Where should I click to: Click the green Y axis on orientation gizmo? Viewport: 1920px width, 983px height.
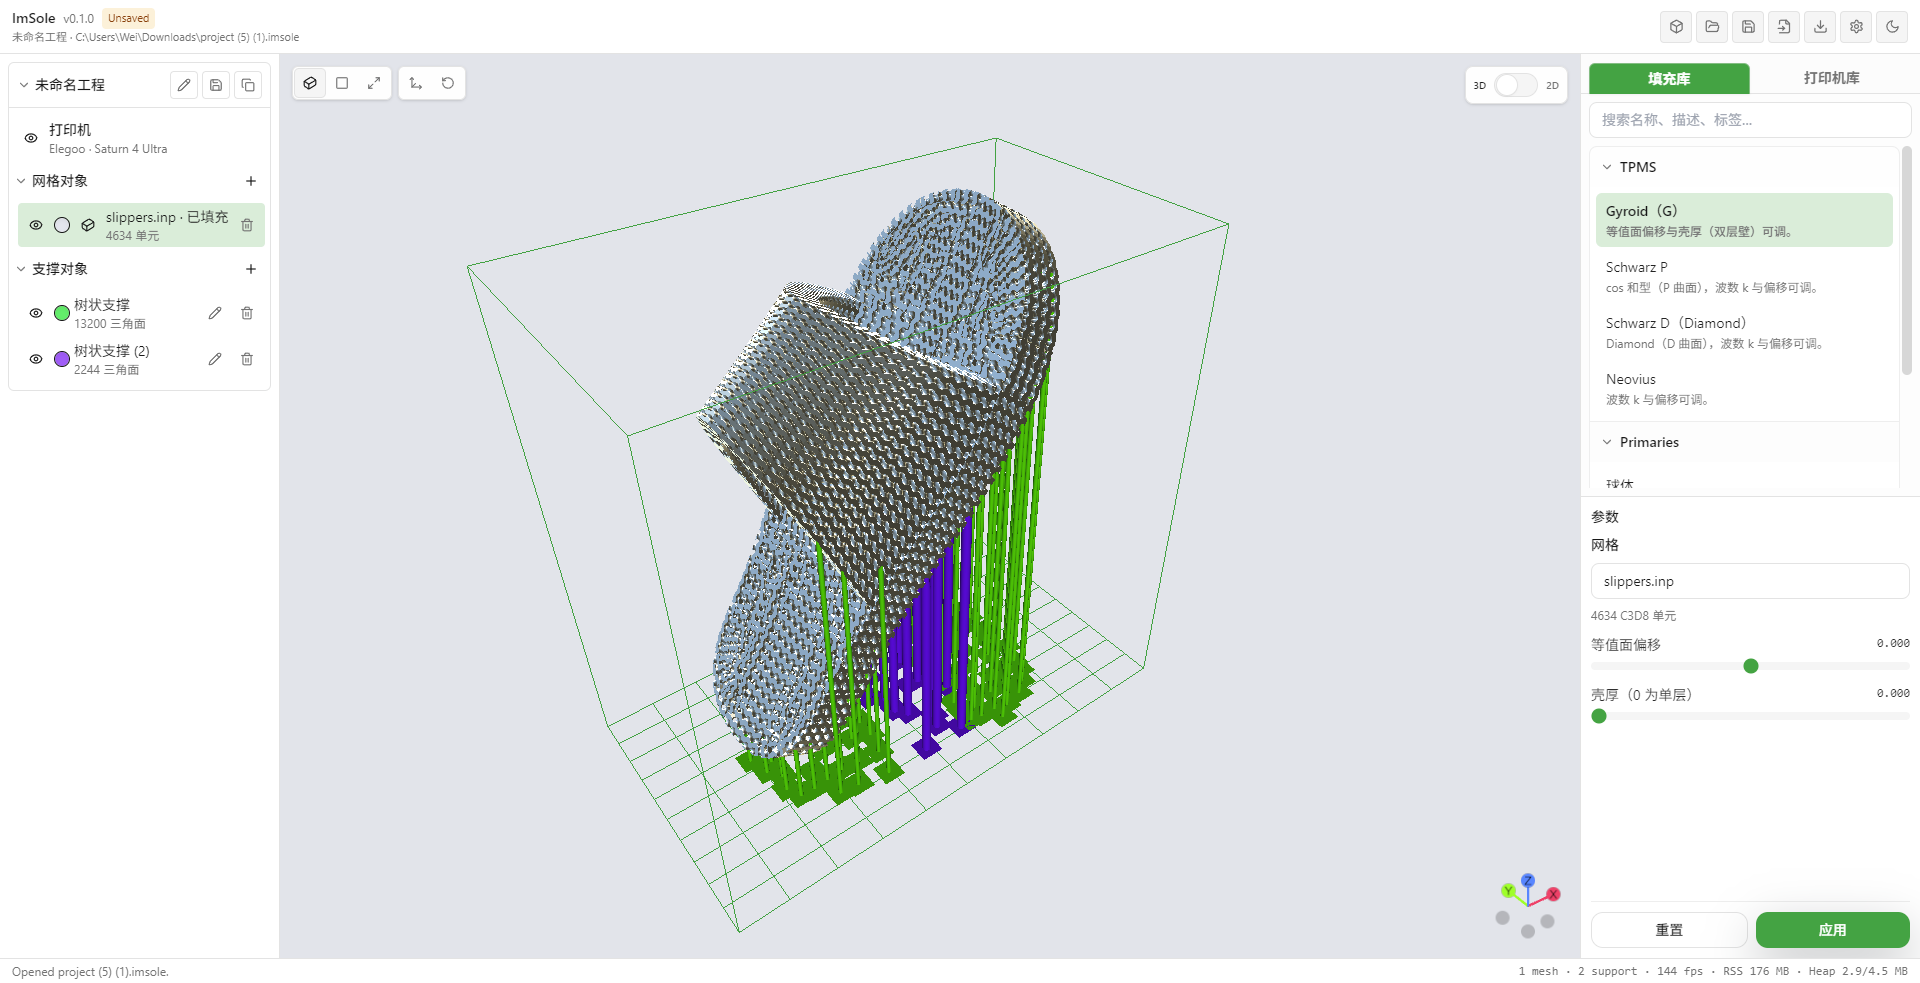[x=1508, y=891]
